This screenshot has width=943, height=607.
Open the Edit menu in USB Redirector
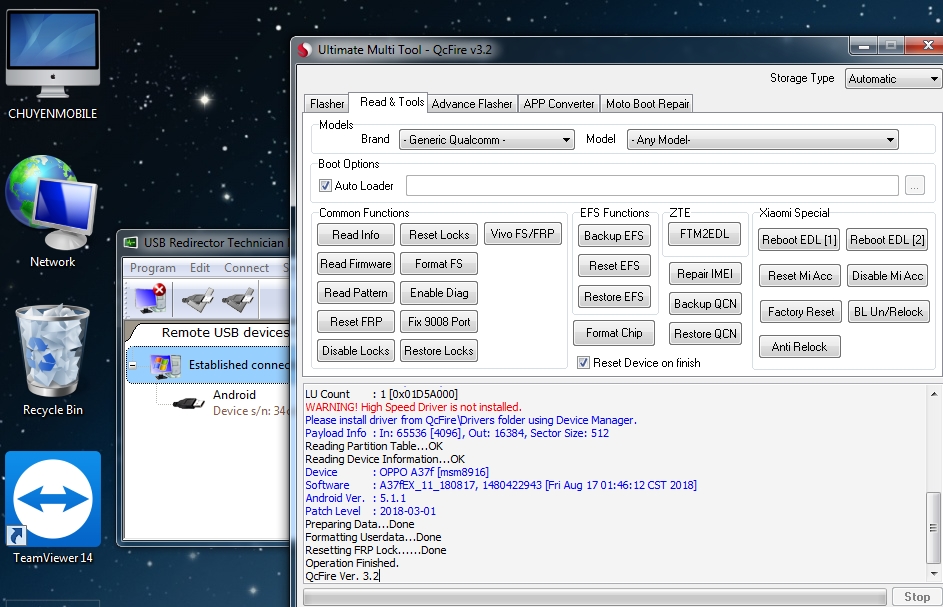coord(200,268)
